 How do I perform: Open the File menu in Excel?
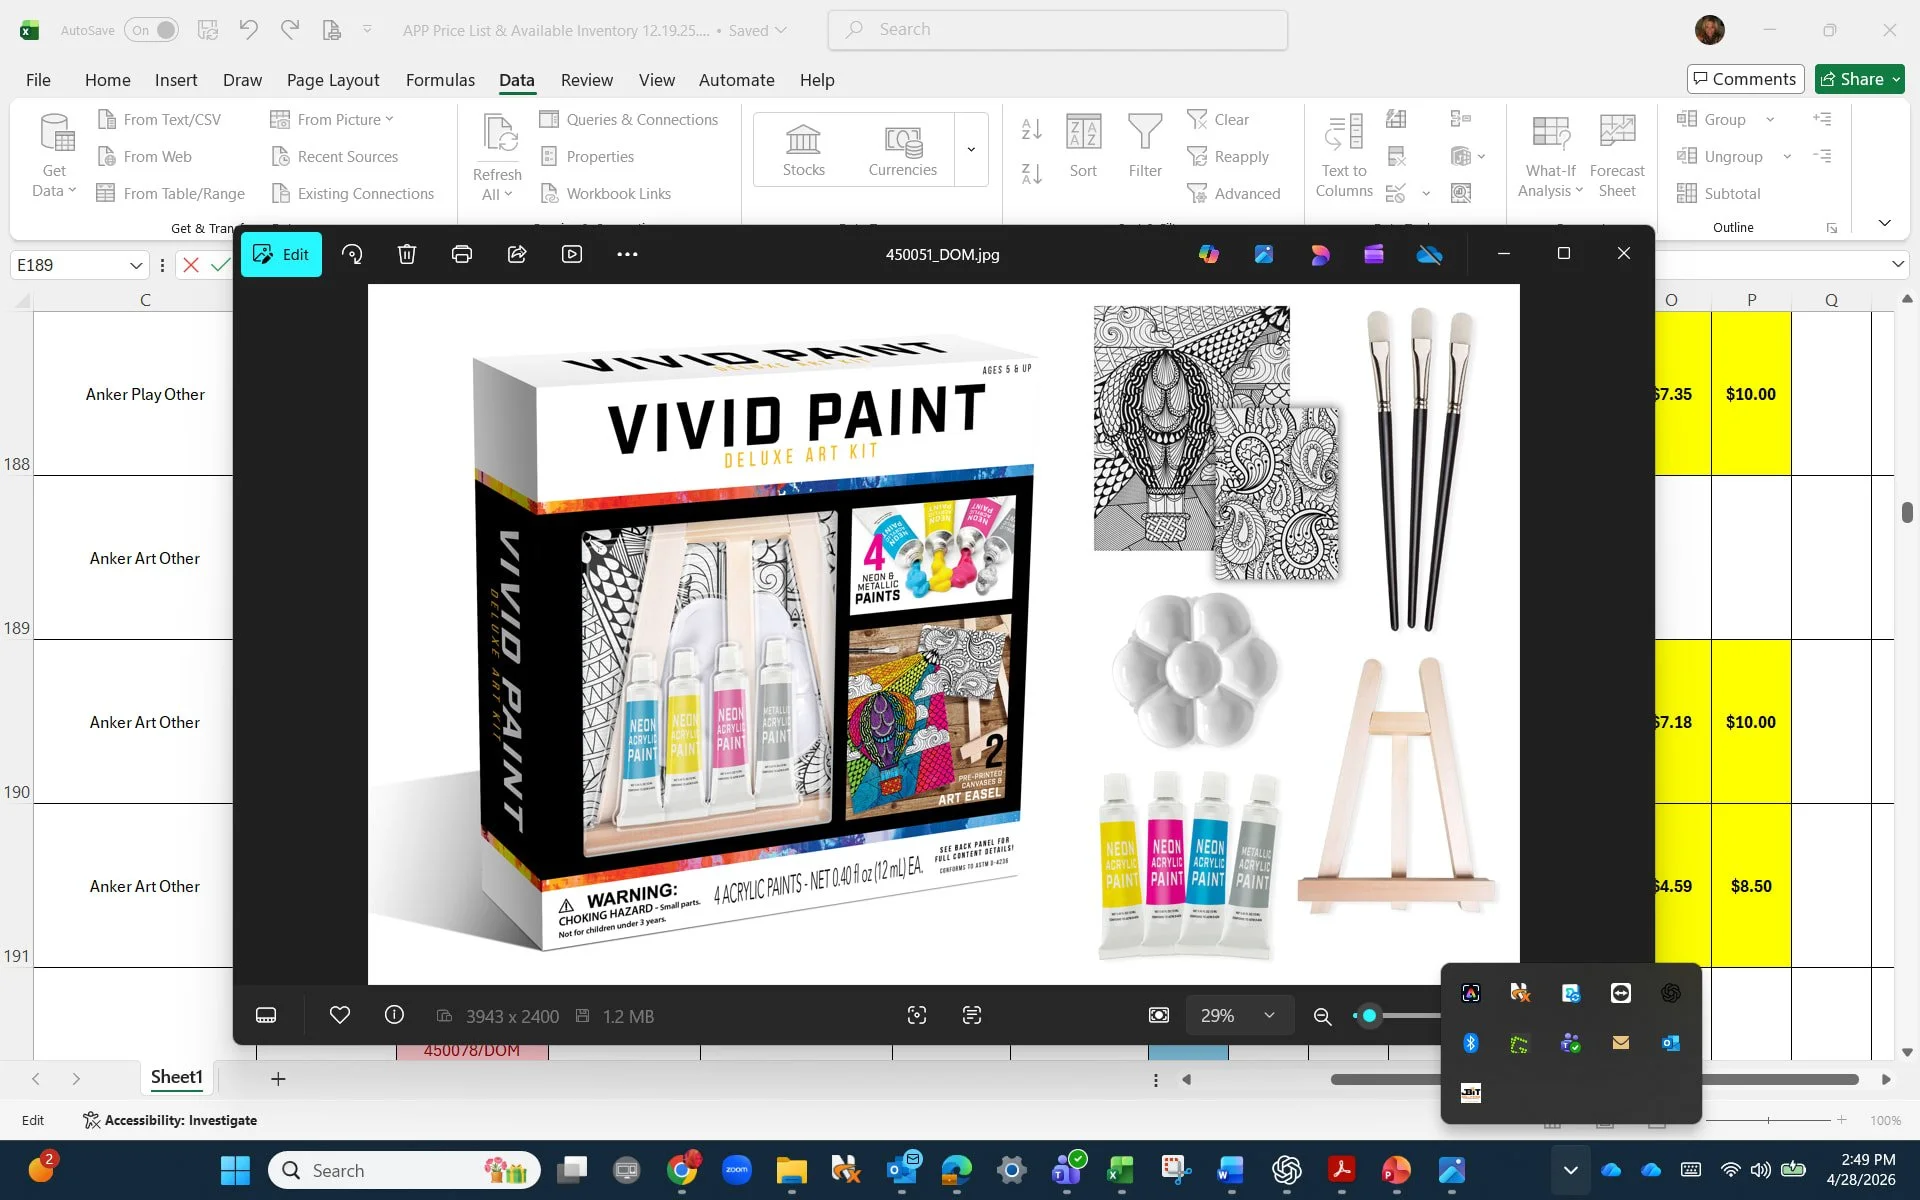38,80
